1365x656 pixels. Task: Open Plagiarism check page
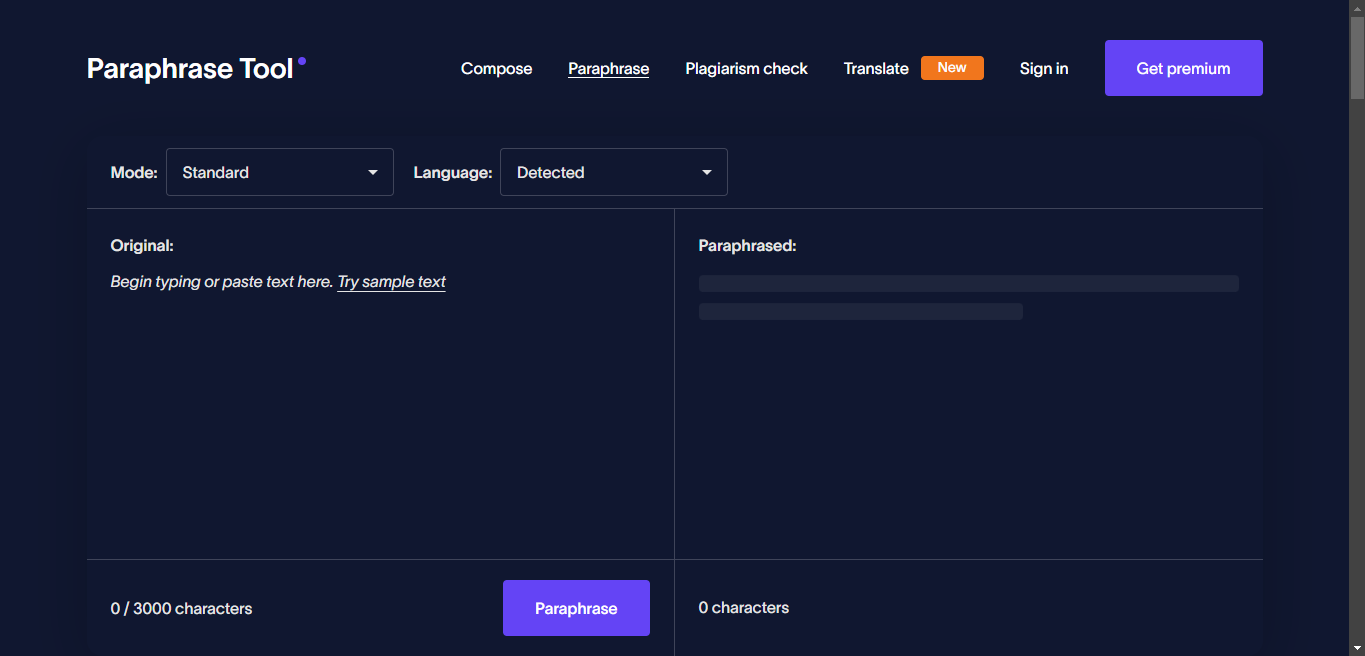[746, 68]
